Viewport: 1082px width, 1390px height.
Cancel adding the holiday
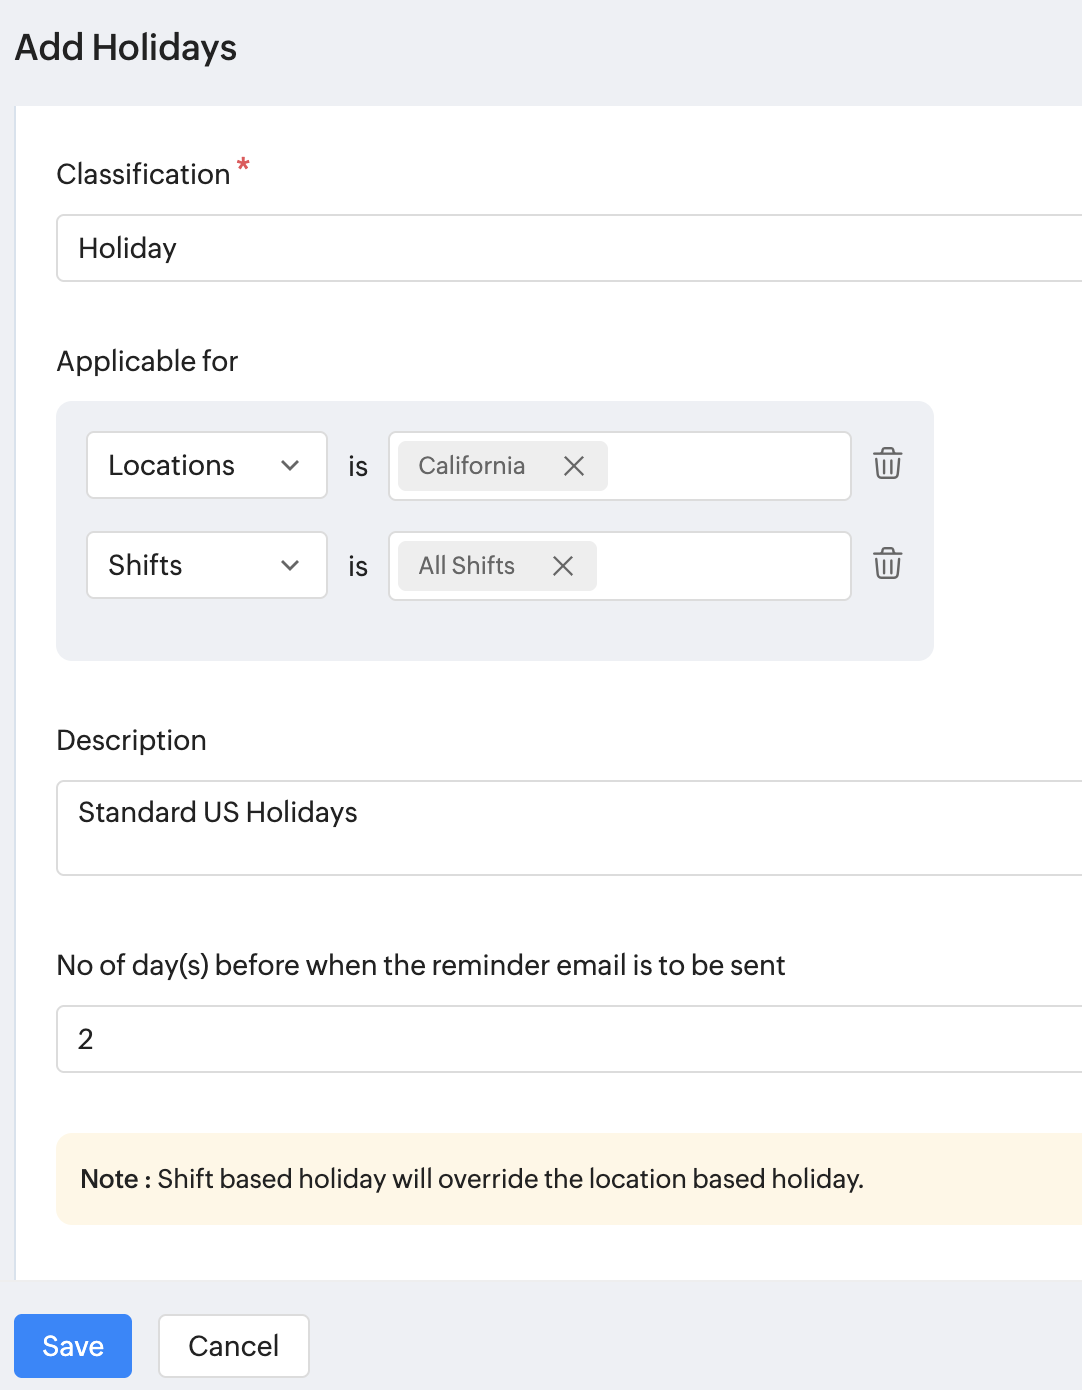(234, 1346)
